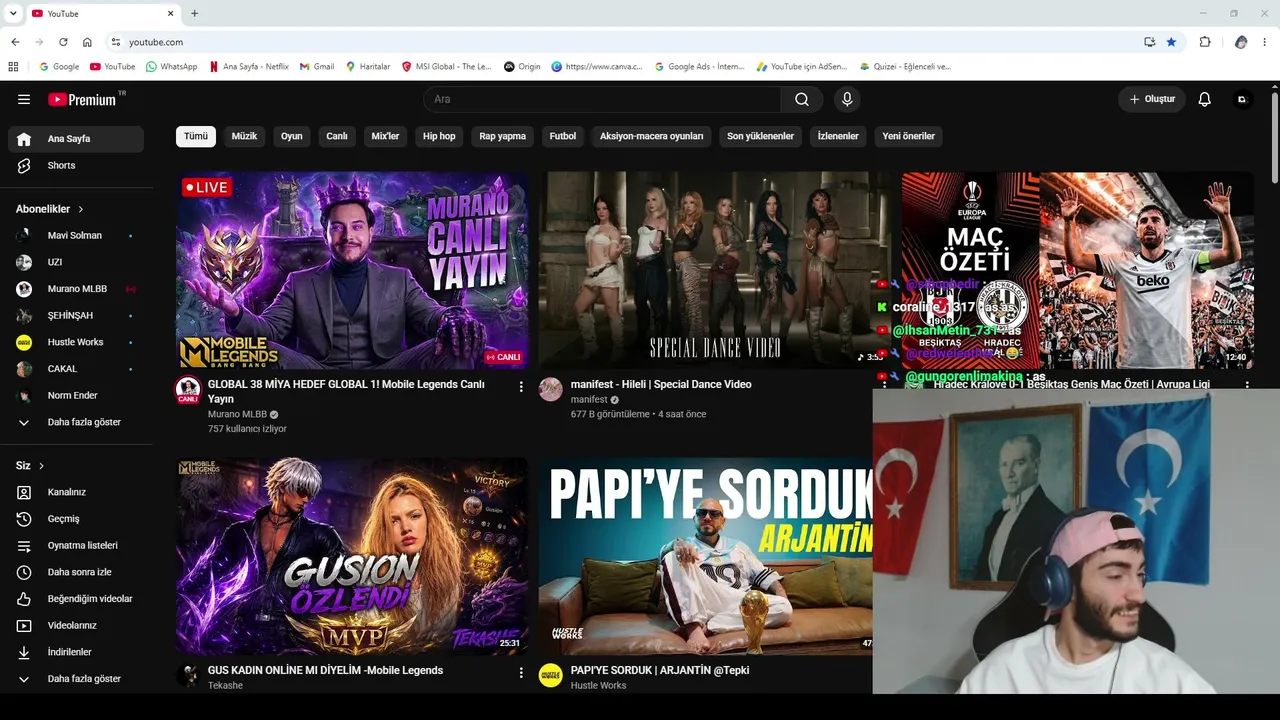Open the Haritalar bookmark
The width and height of the screenshot is (1280, 720).
click(368, 67)
